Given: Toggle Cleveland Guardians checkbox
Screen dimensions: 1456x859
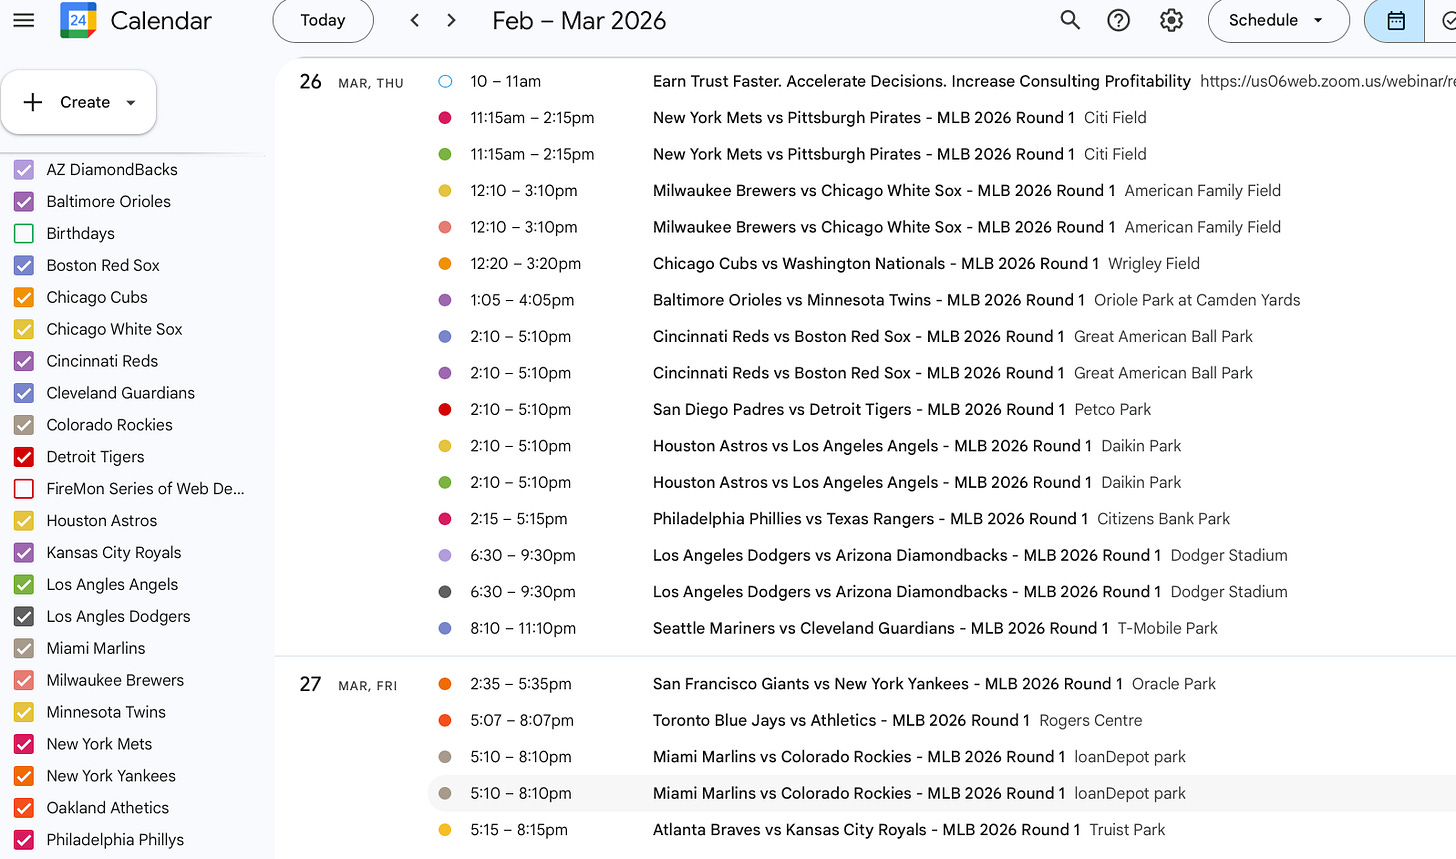Looking at the screenshot, I should click(x=24, y=393).
